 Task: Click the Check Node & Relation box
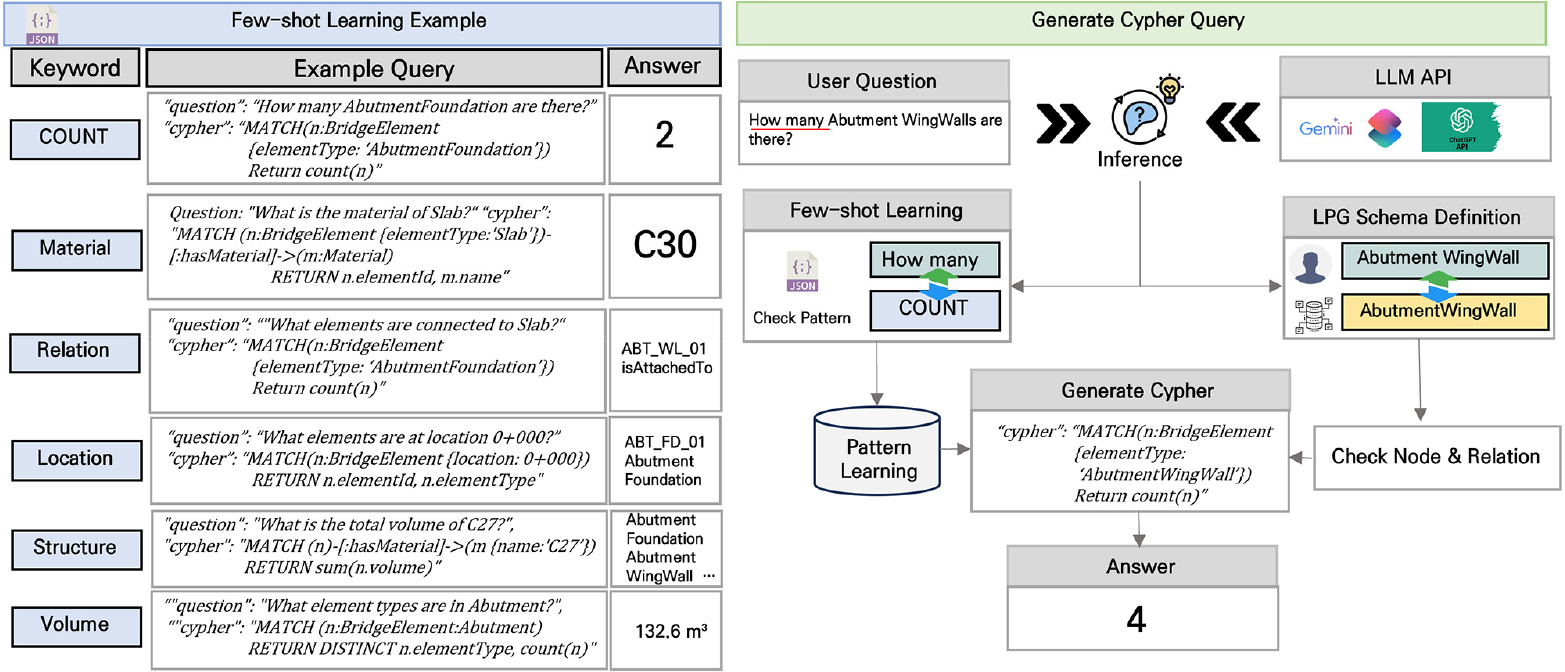coord(1435,457)
